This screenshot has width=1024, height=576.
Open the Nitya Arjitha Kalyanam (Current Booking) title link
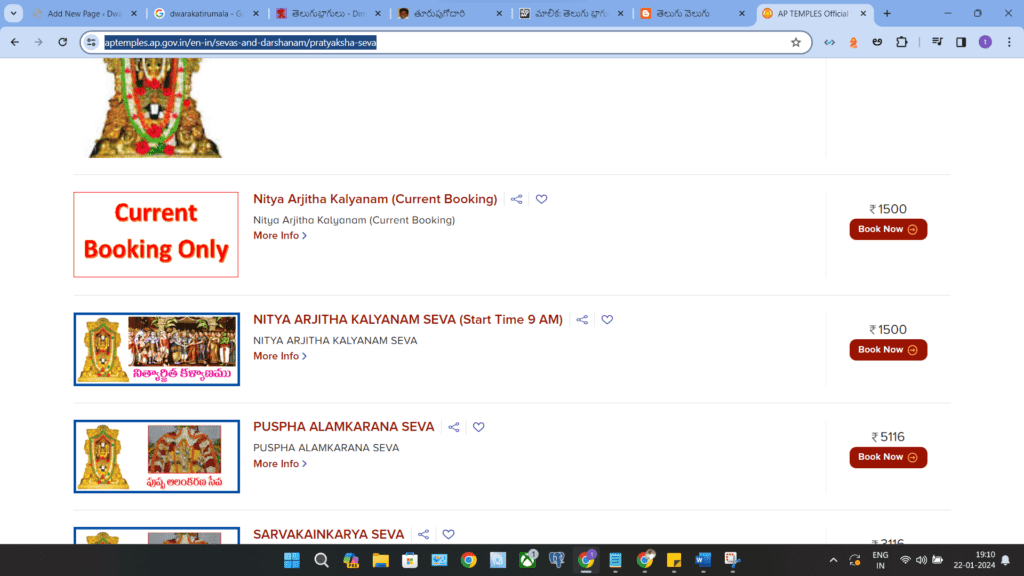point(375,199)
